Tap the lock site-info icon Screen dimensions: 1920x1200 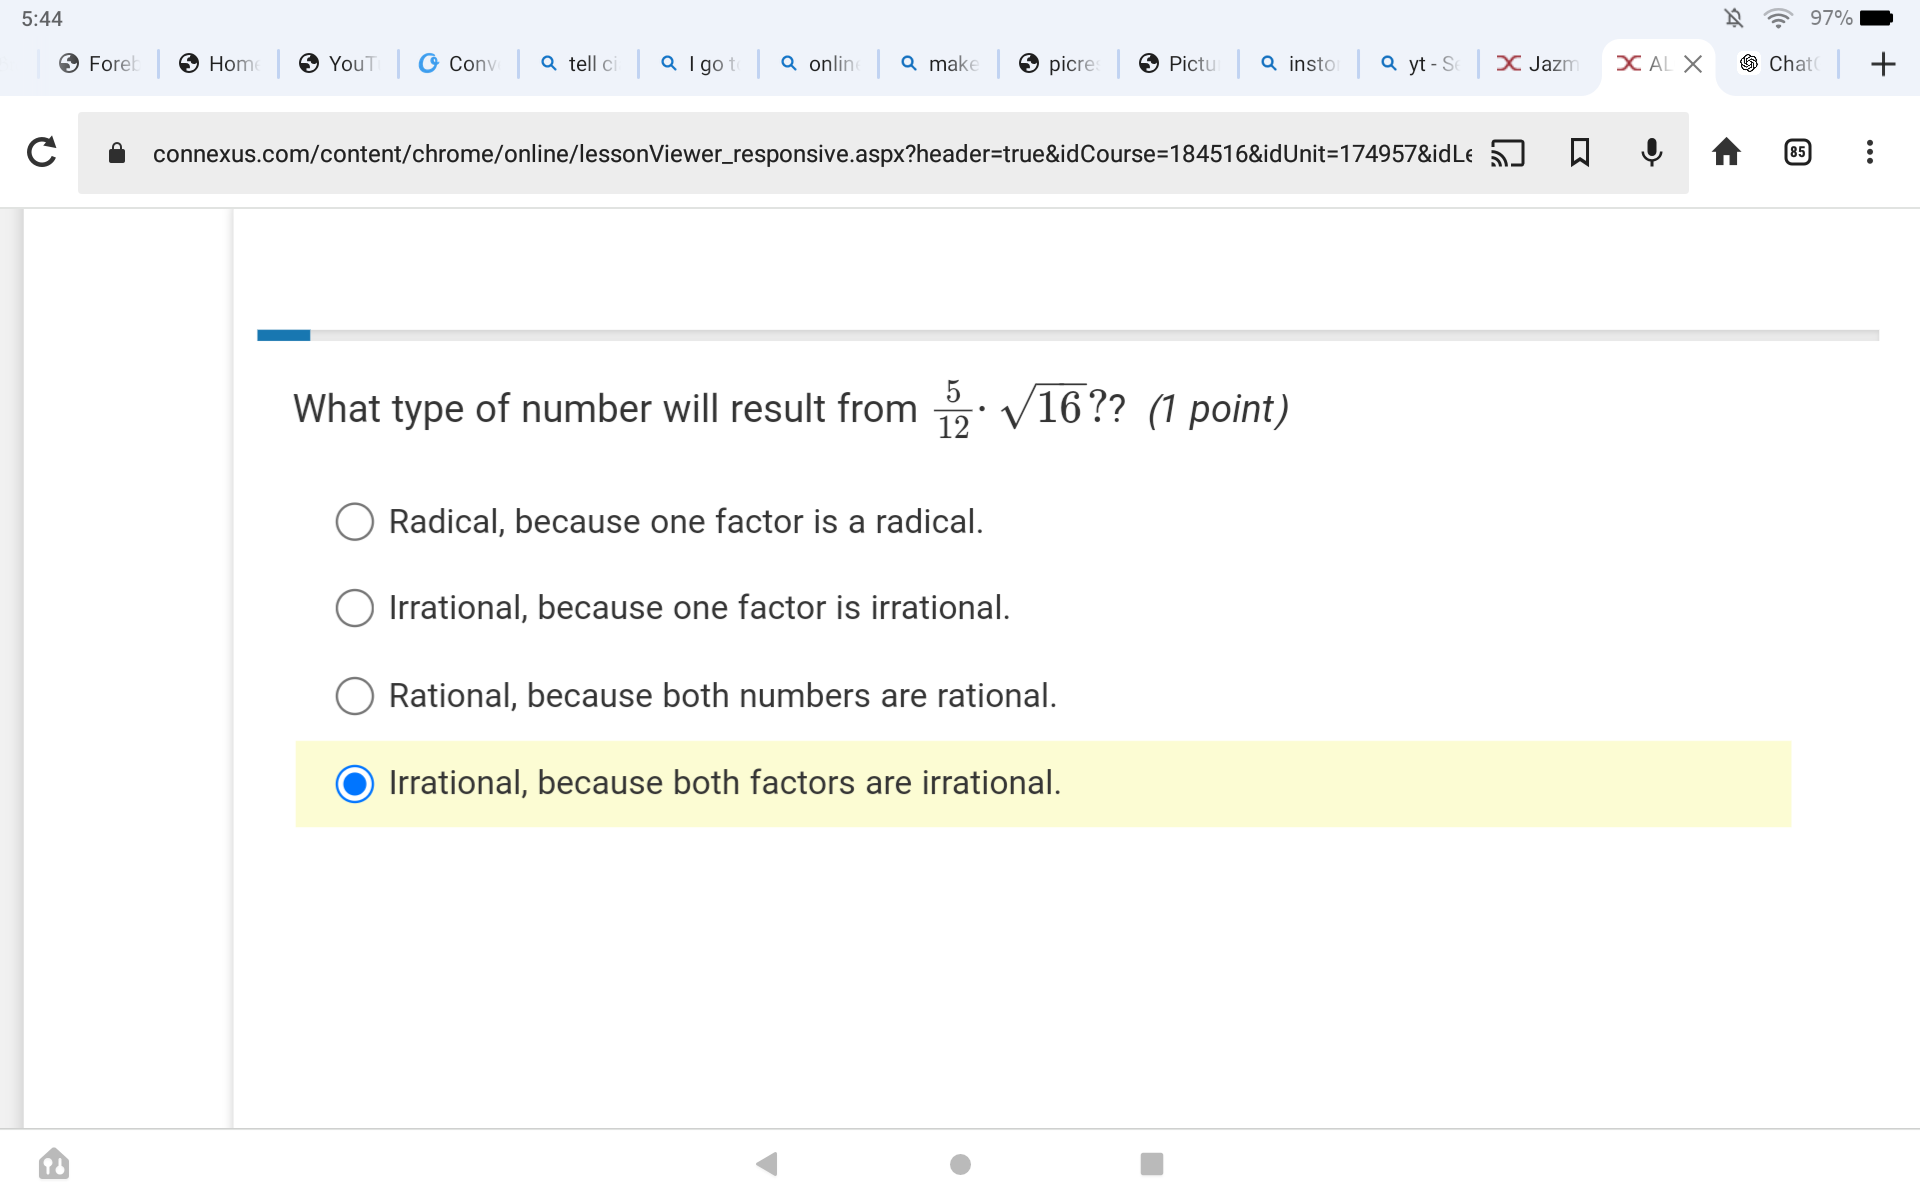(x=117, y=152)
